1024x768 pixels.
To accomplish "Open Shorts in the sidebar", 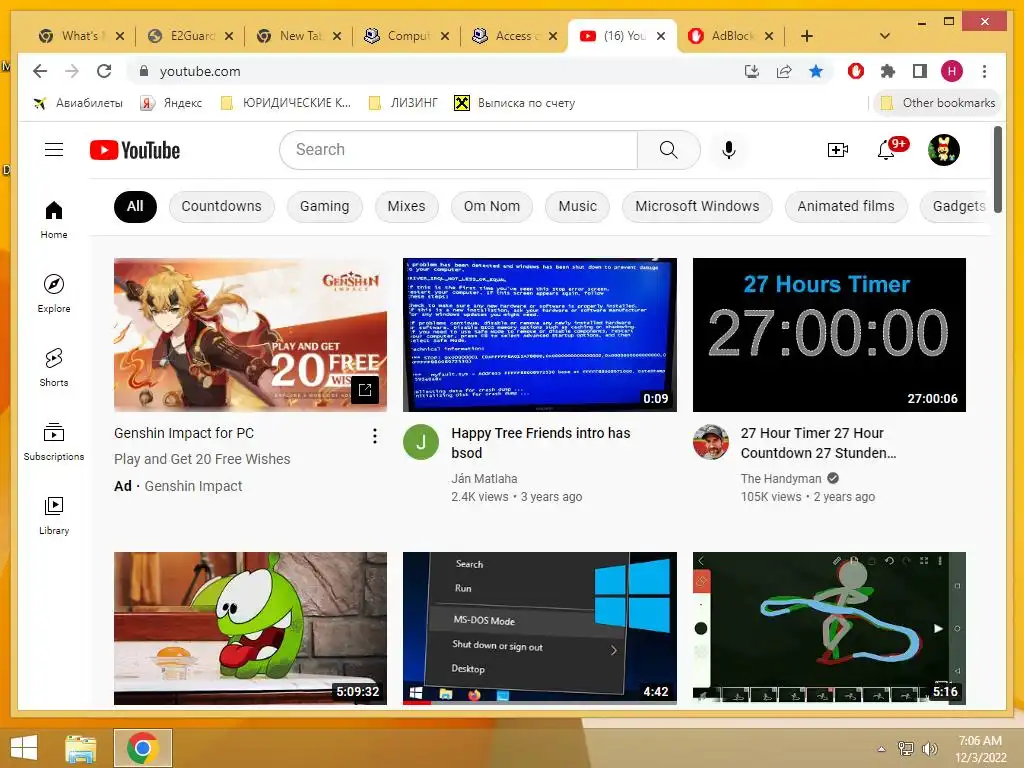I will [x=54, y=368].
